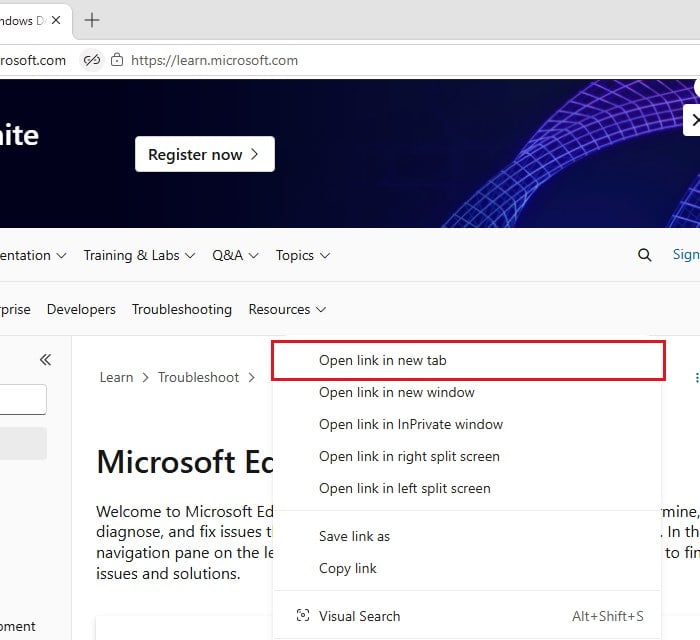This screenshot has height=640, width=700.
Task: Expand the Q&A dropdown
Action: click(235, 255)
